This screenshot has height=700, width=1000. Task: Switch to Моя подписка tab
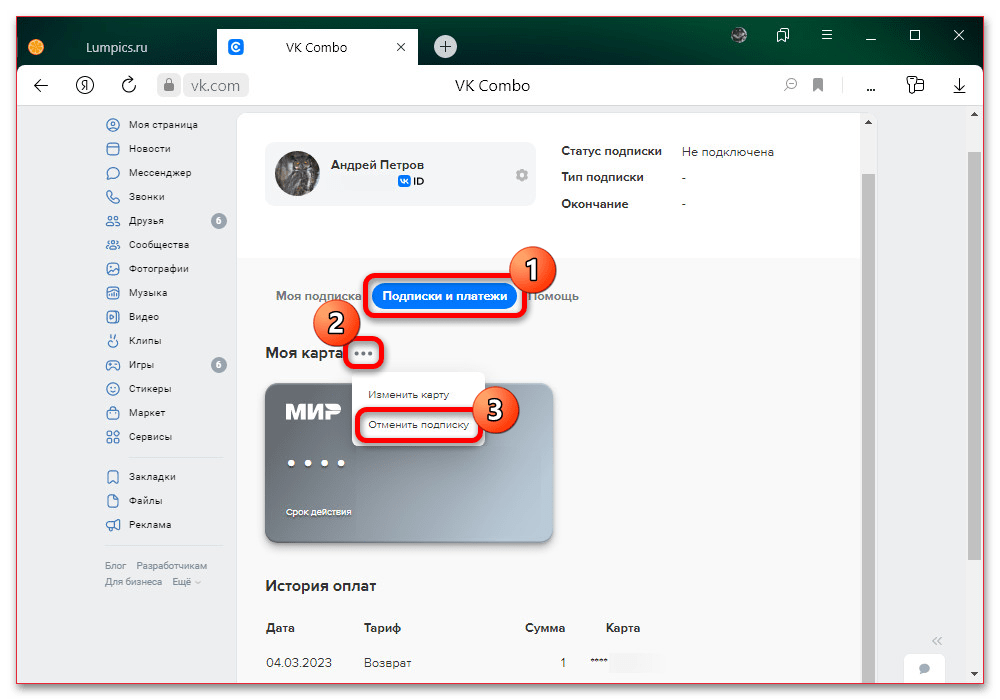[x=318, y=296]
